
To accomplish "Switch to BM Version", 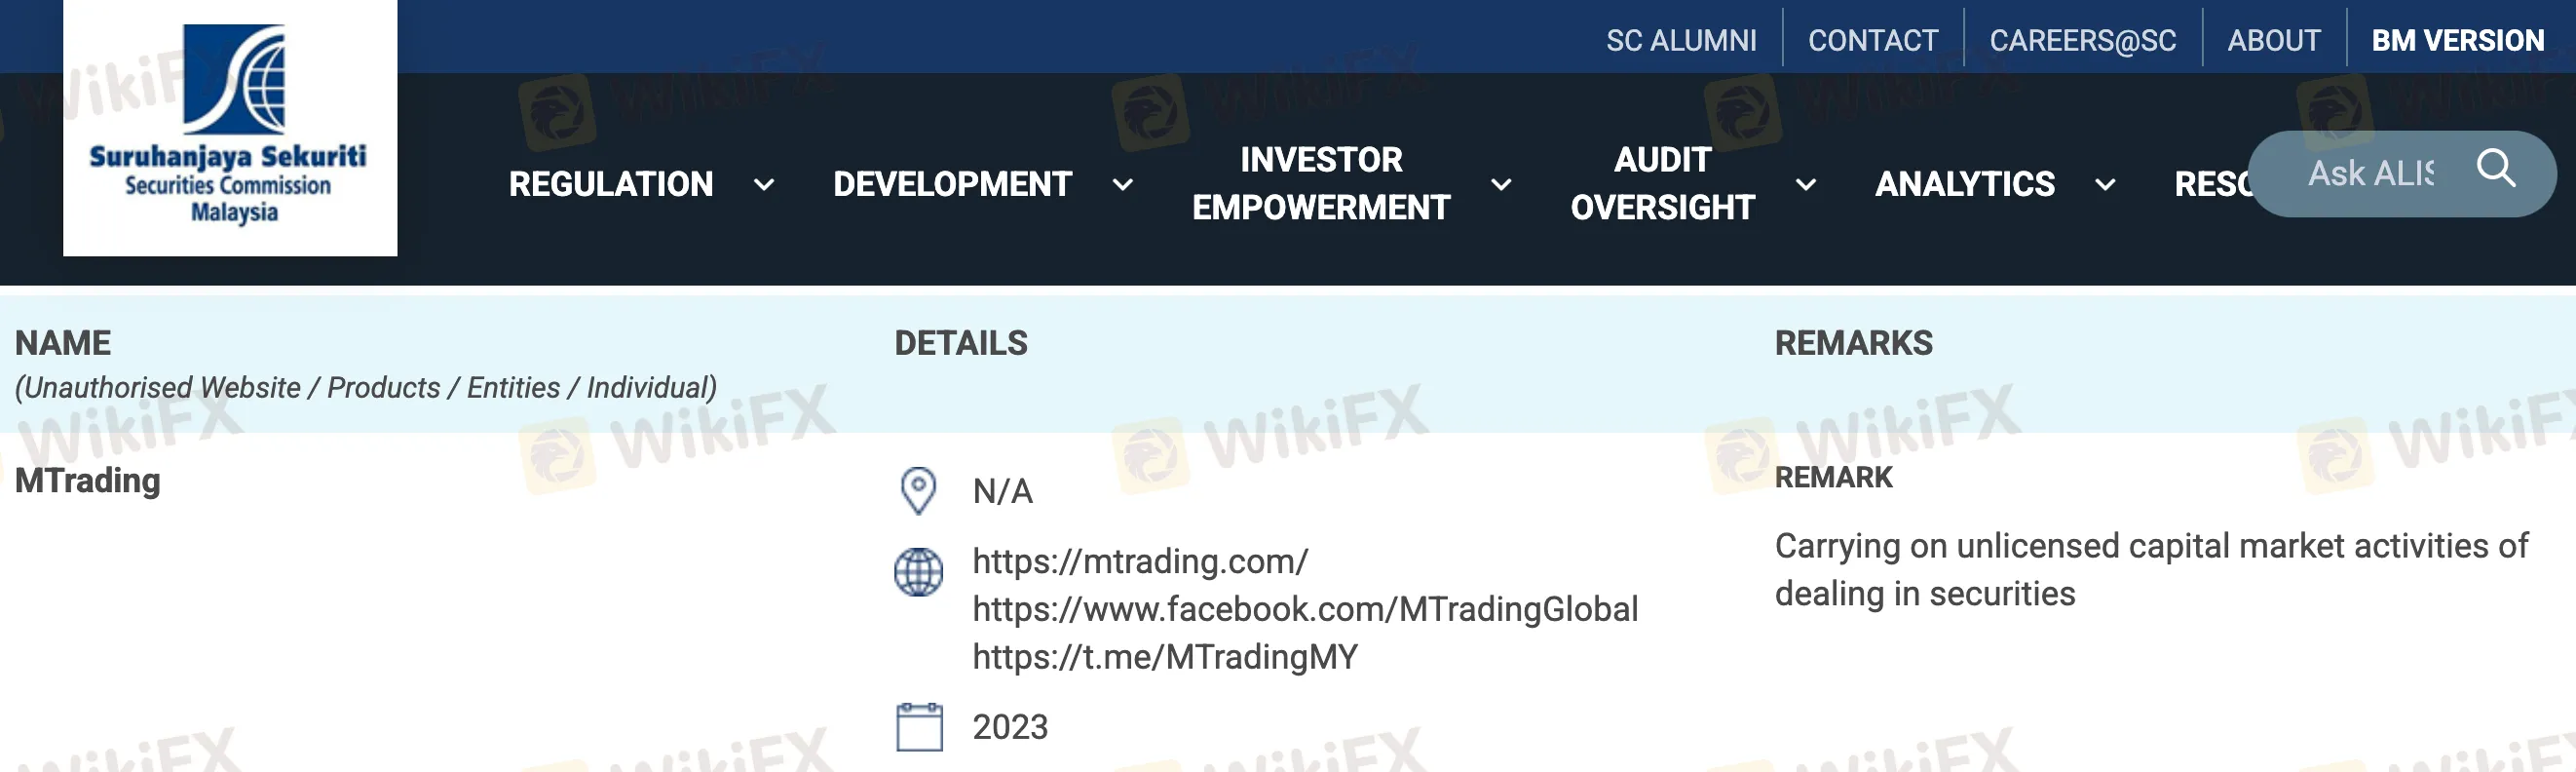I will (x=2458, y=40).
